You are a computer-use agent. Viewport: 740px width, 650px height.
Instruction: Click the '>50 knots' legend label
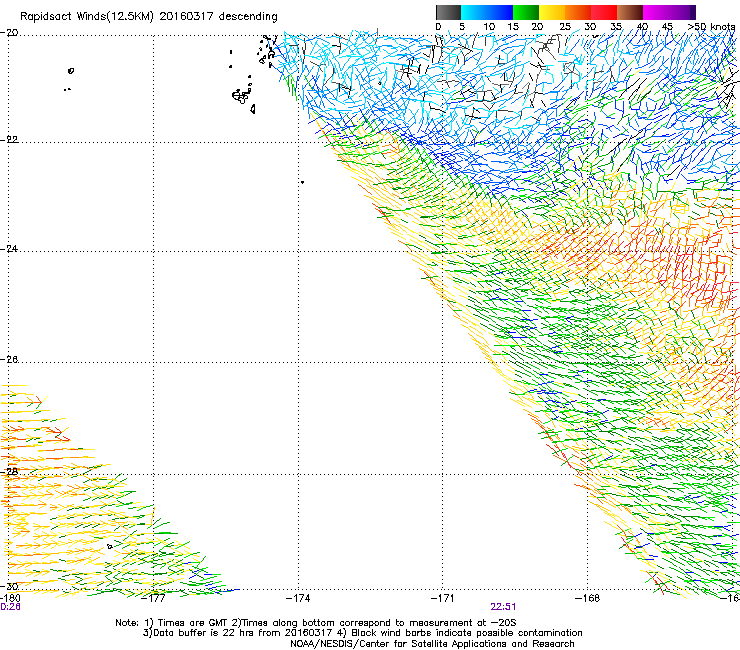(x=711, y=27)
